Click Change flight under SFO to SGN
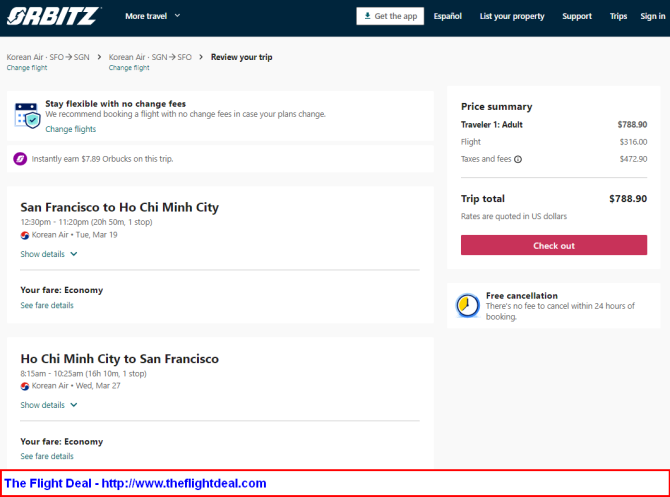The height and width of the screenshot is (497, 670). 27,68
